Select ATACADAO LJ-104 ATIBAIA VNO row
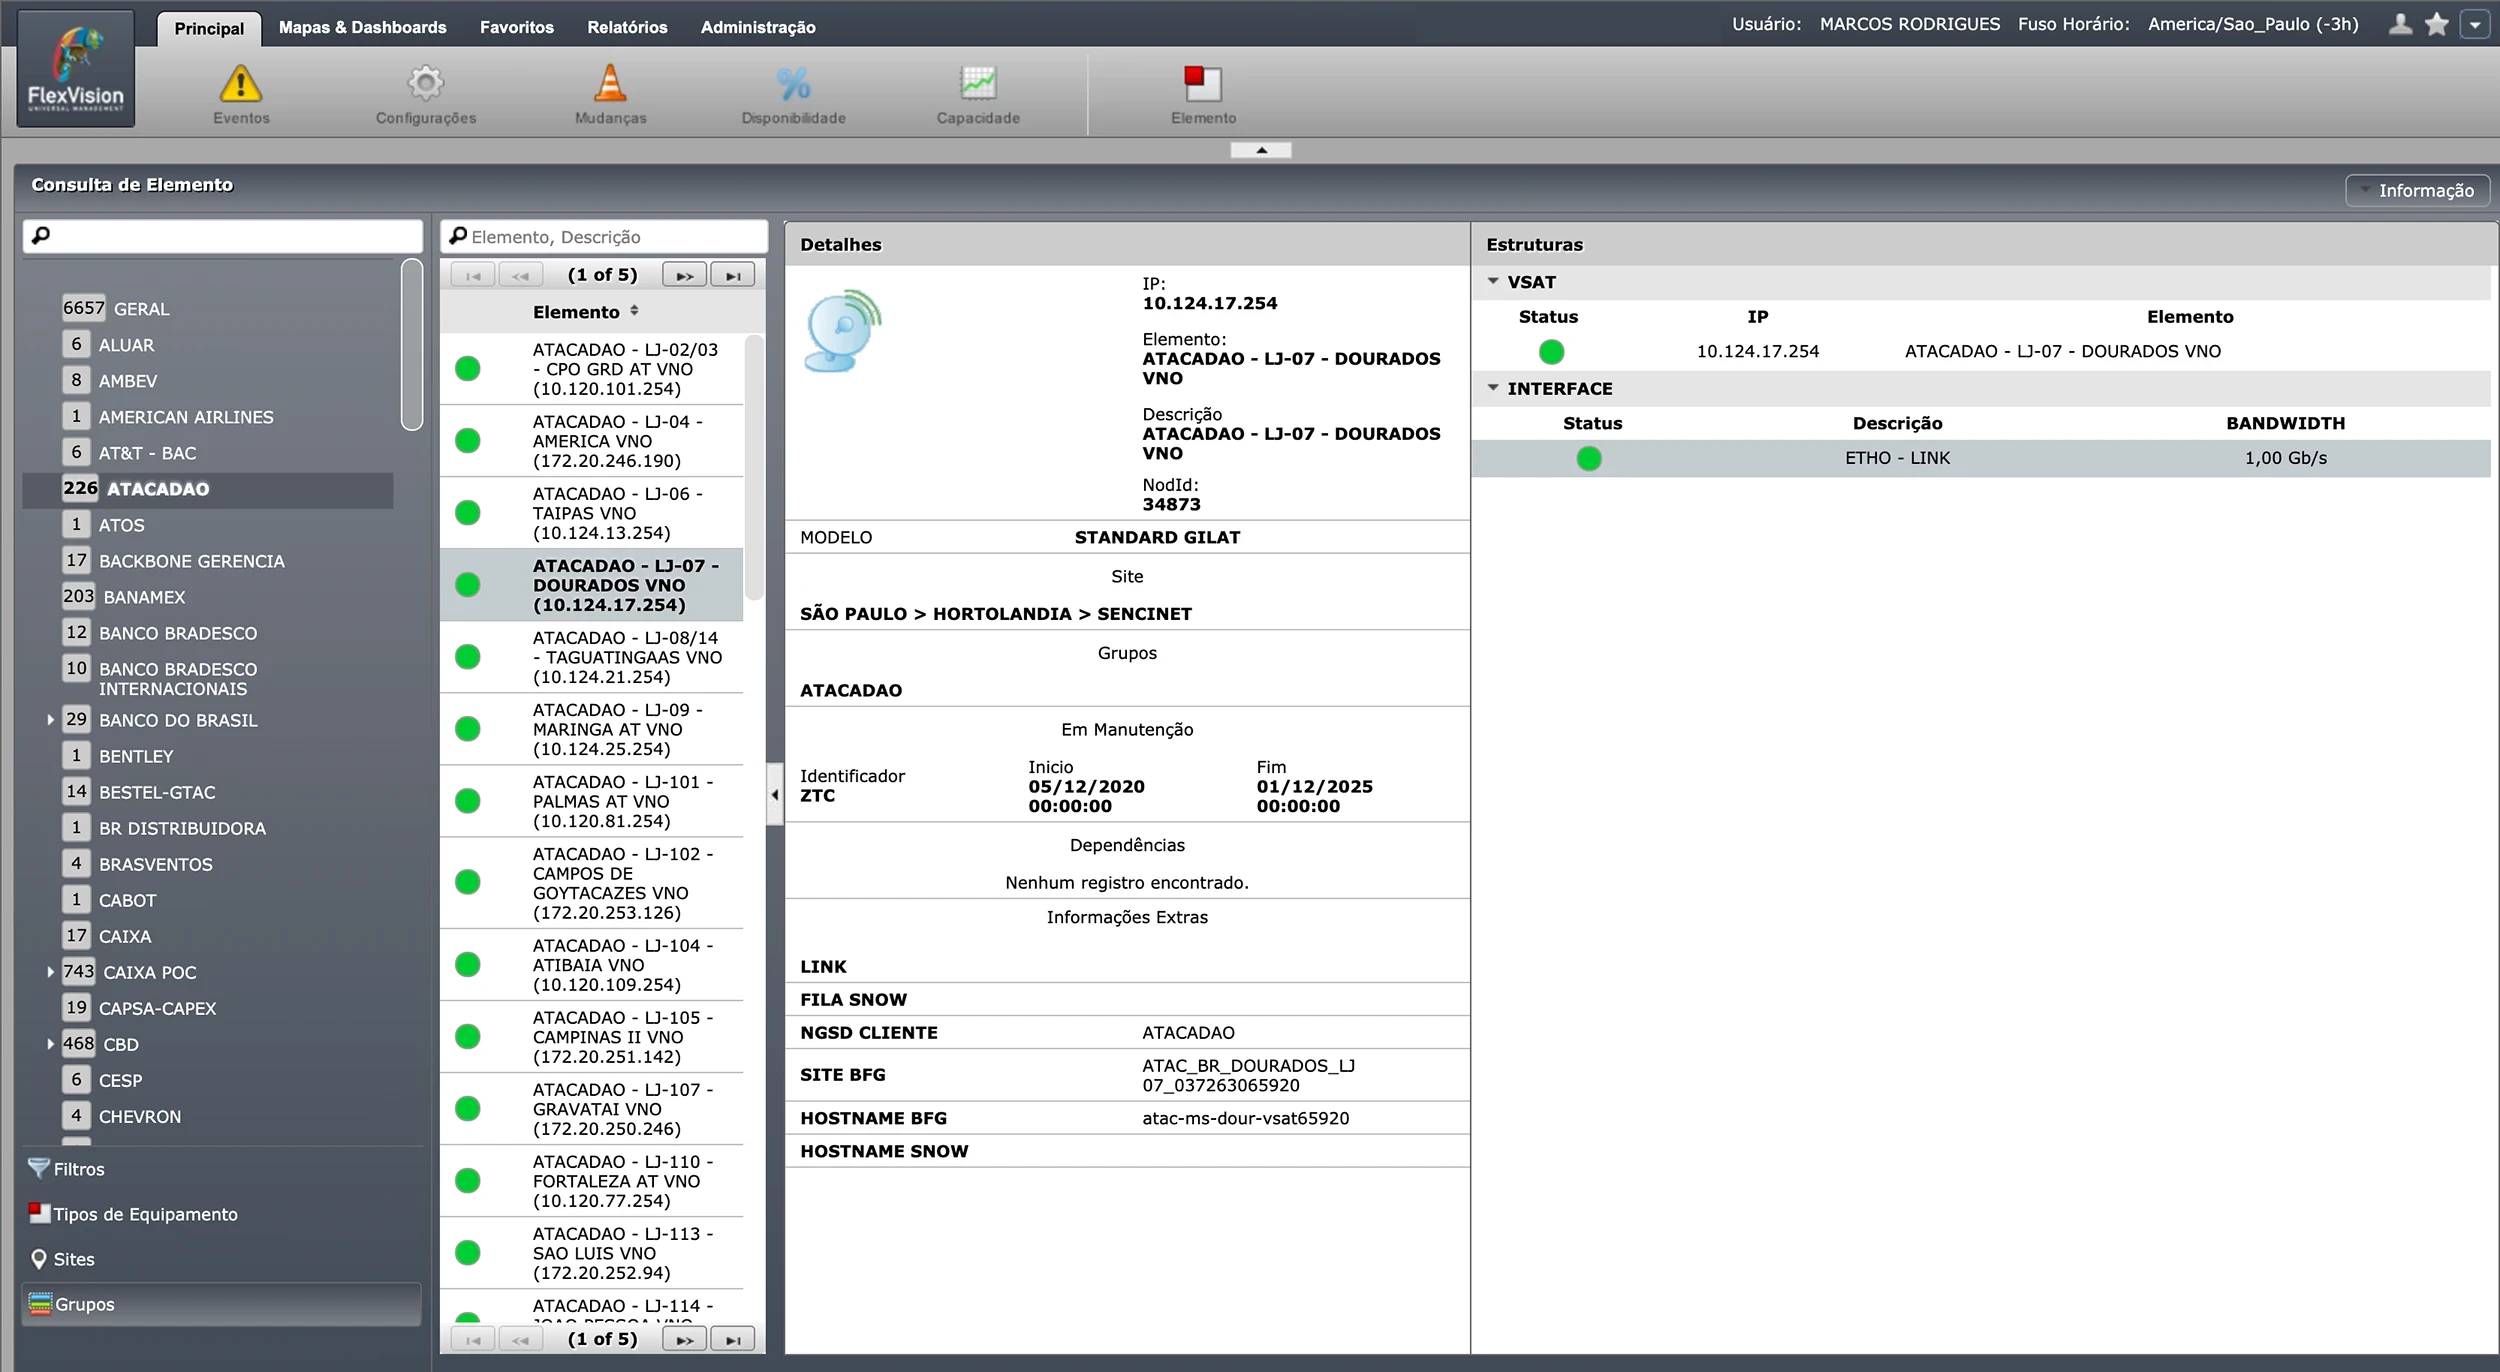Image resolution: width=2500 pixels, height=1372 pixels. coord(592,965)
